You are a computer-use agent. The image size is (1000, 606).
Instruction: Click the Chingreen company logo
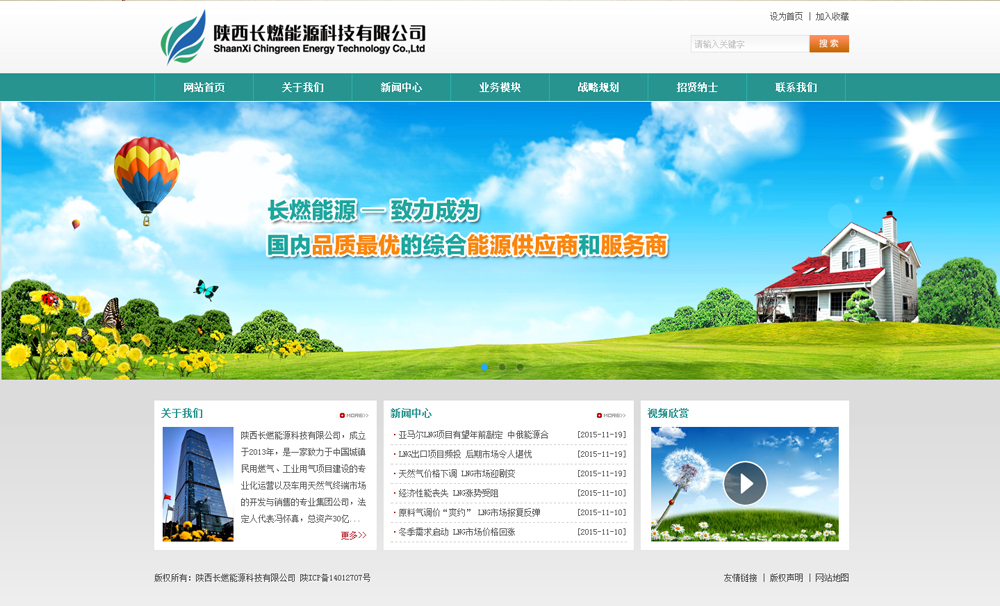point(293,38)
